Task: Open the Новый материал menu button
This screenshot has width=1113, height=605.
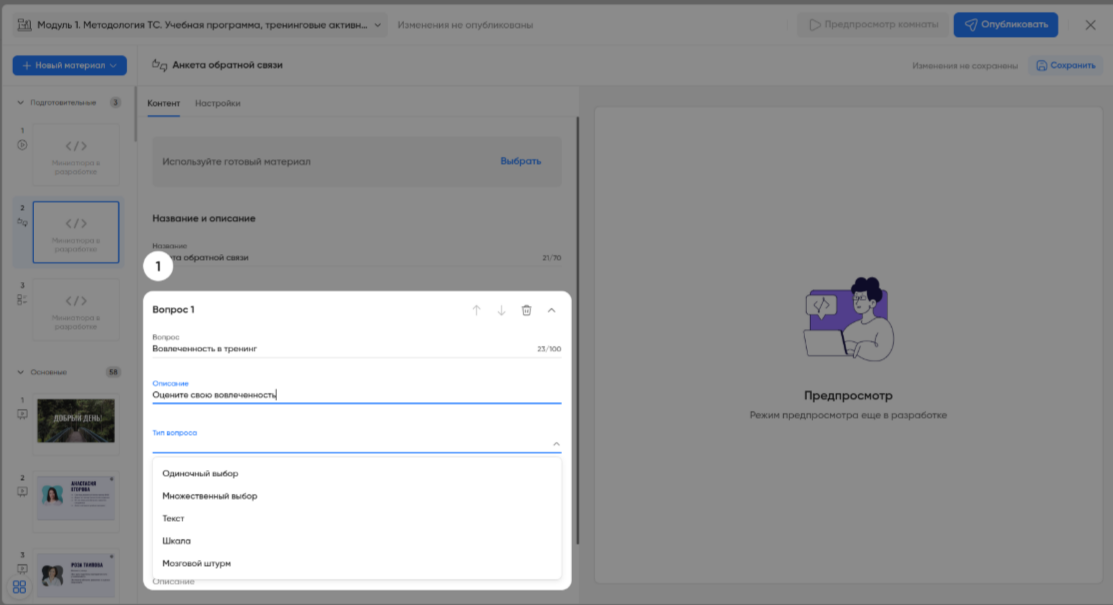Action: click(69, 66)
